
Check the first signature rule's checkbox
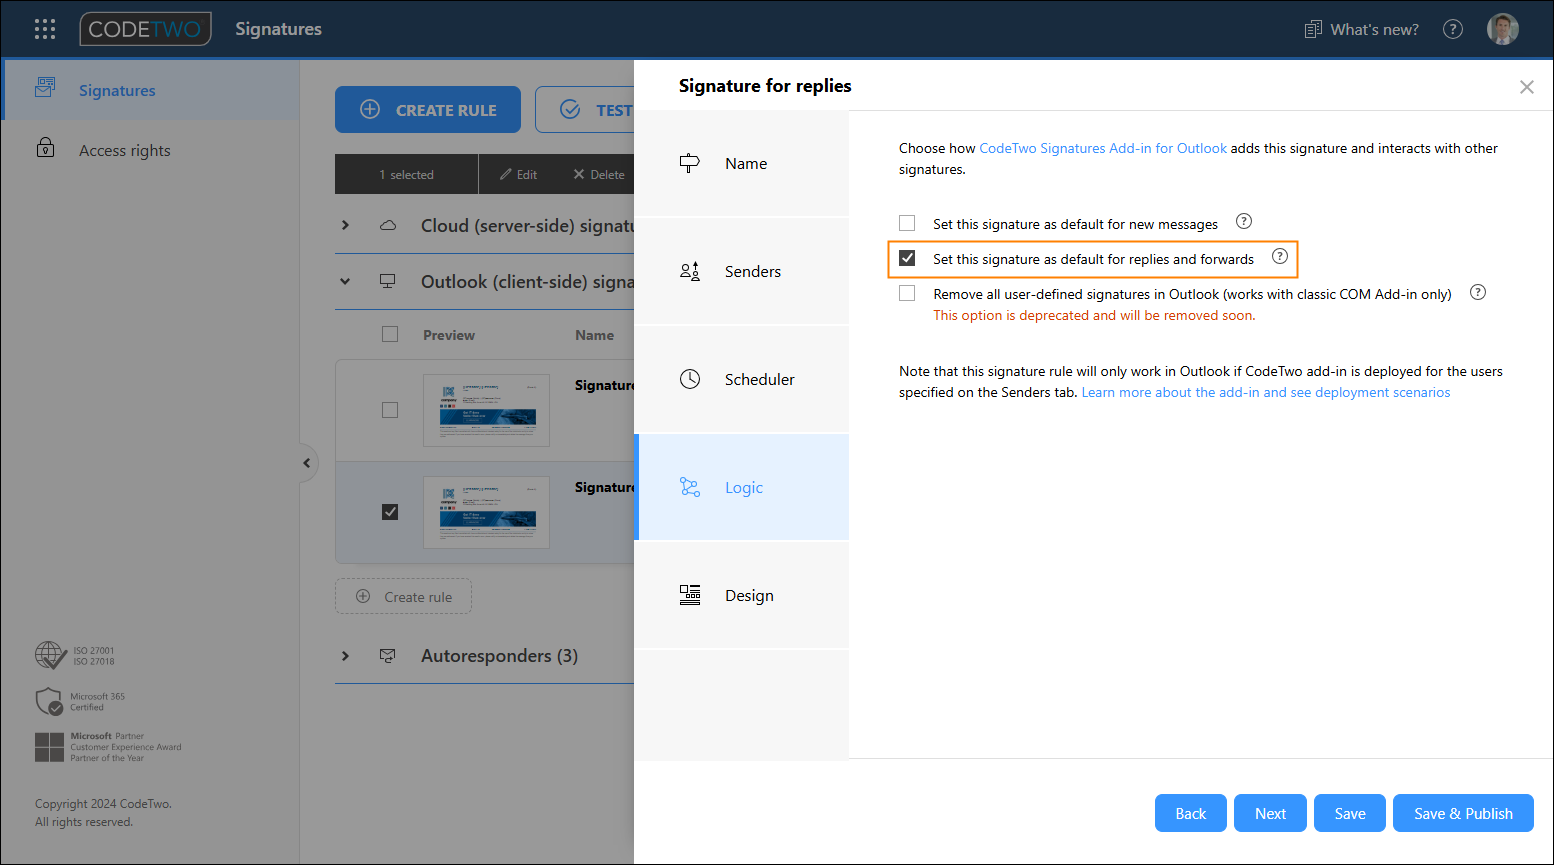(390, 410)
